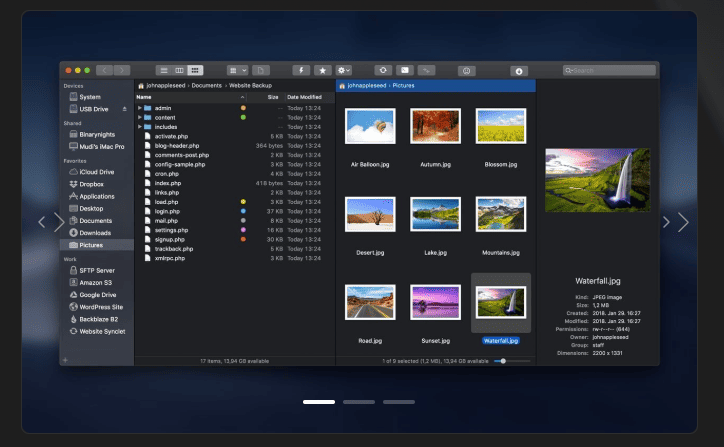Click the lightning bolt connect icon
The image size is (724, 447).
click(x=301, y=70)
